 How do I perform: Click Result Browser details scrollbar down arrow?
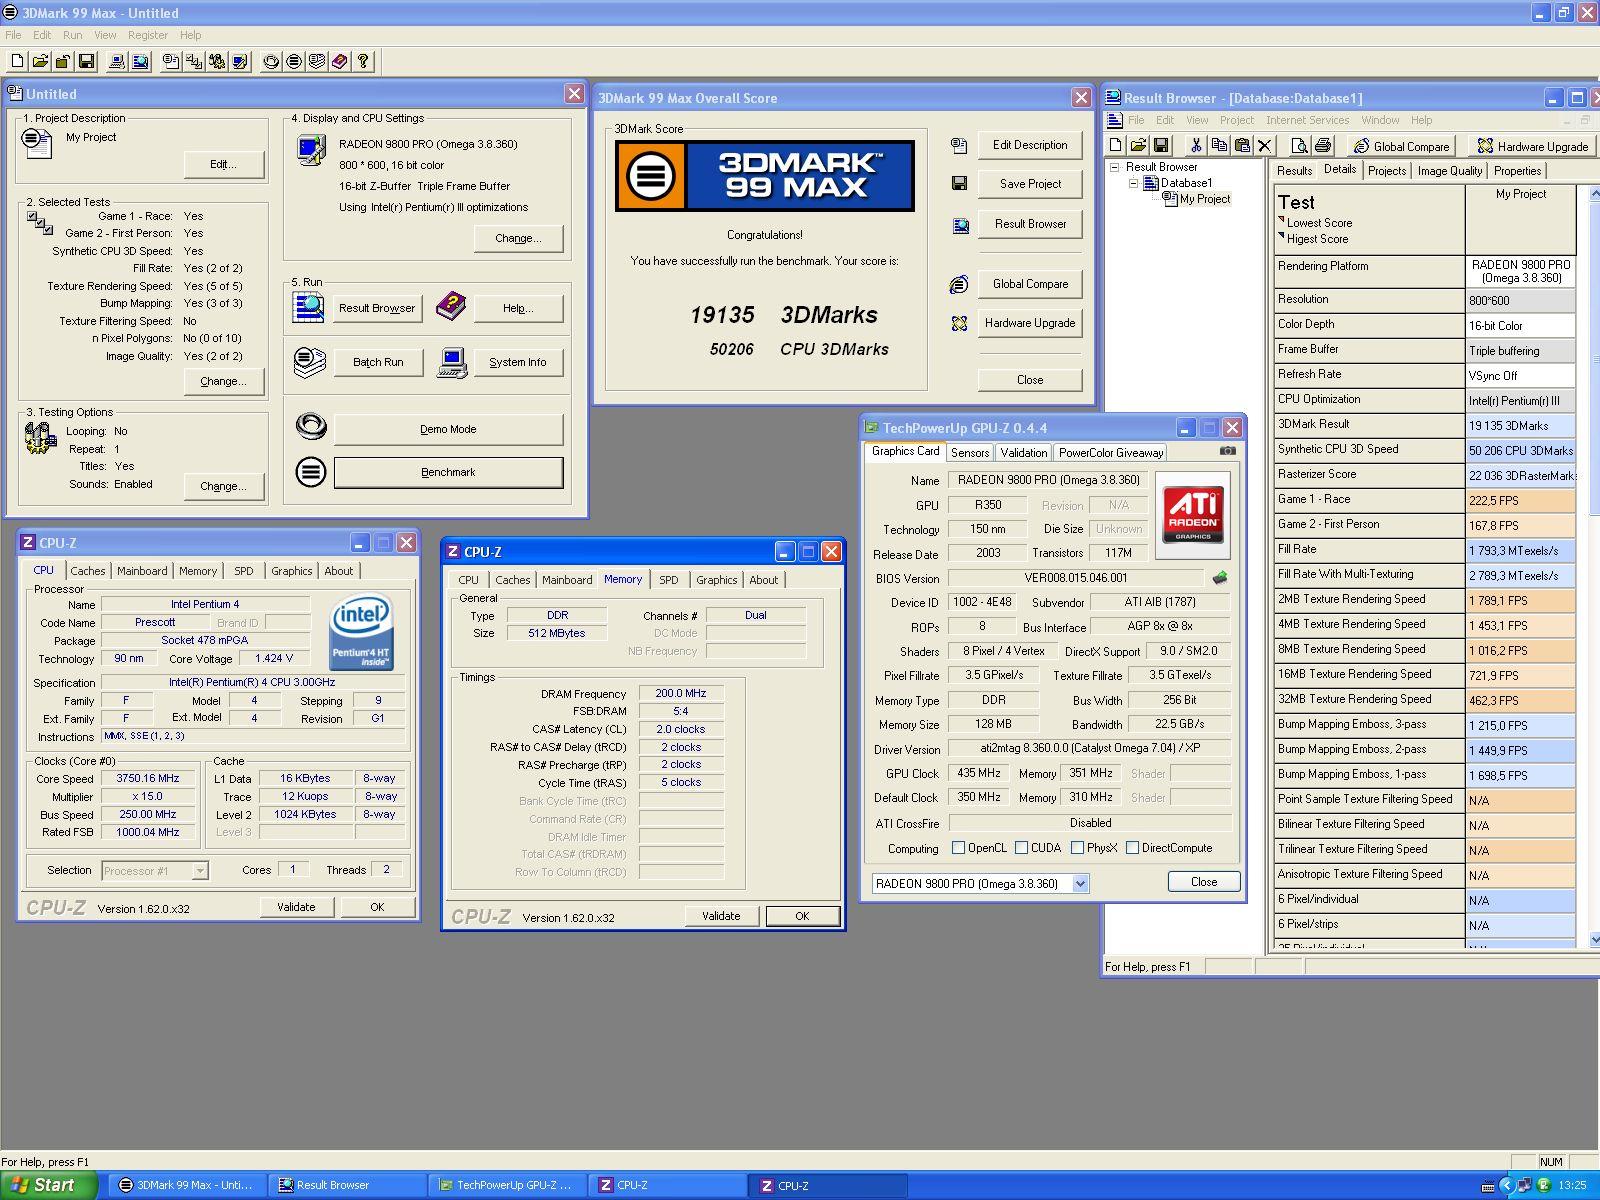point(1593,939)
